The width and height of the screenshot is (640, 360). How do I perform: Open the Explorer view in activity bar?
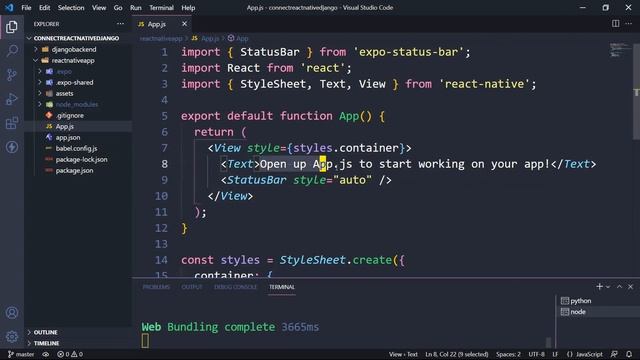[12, 27]
